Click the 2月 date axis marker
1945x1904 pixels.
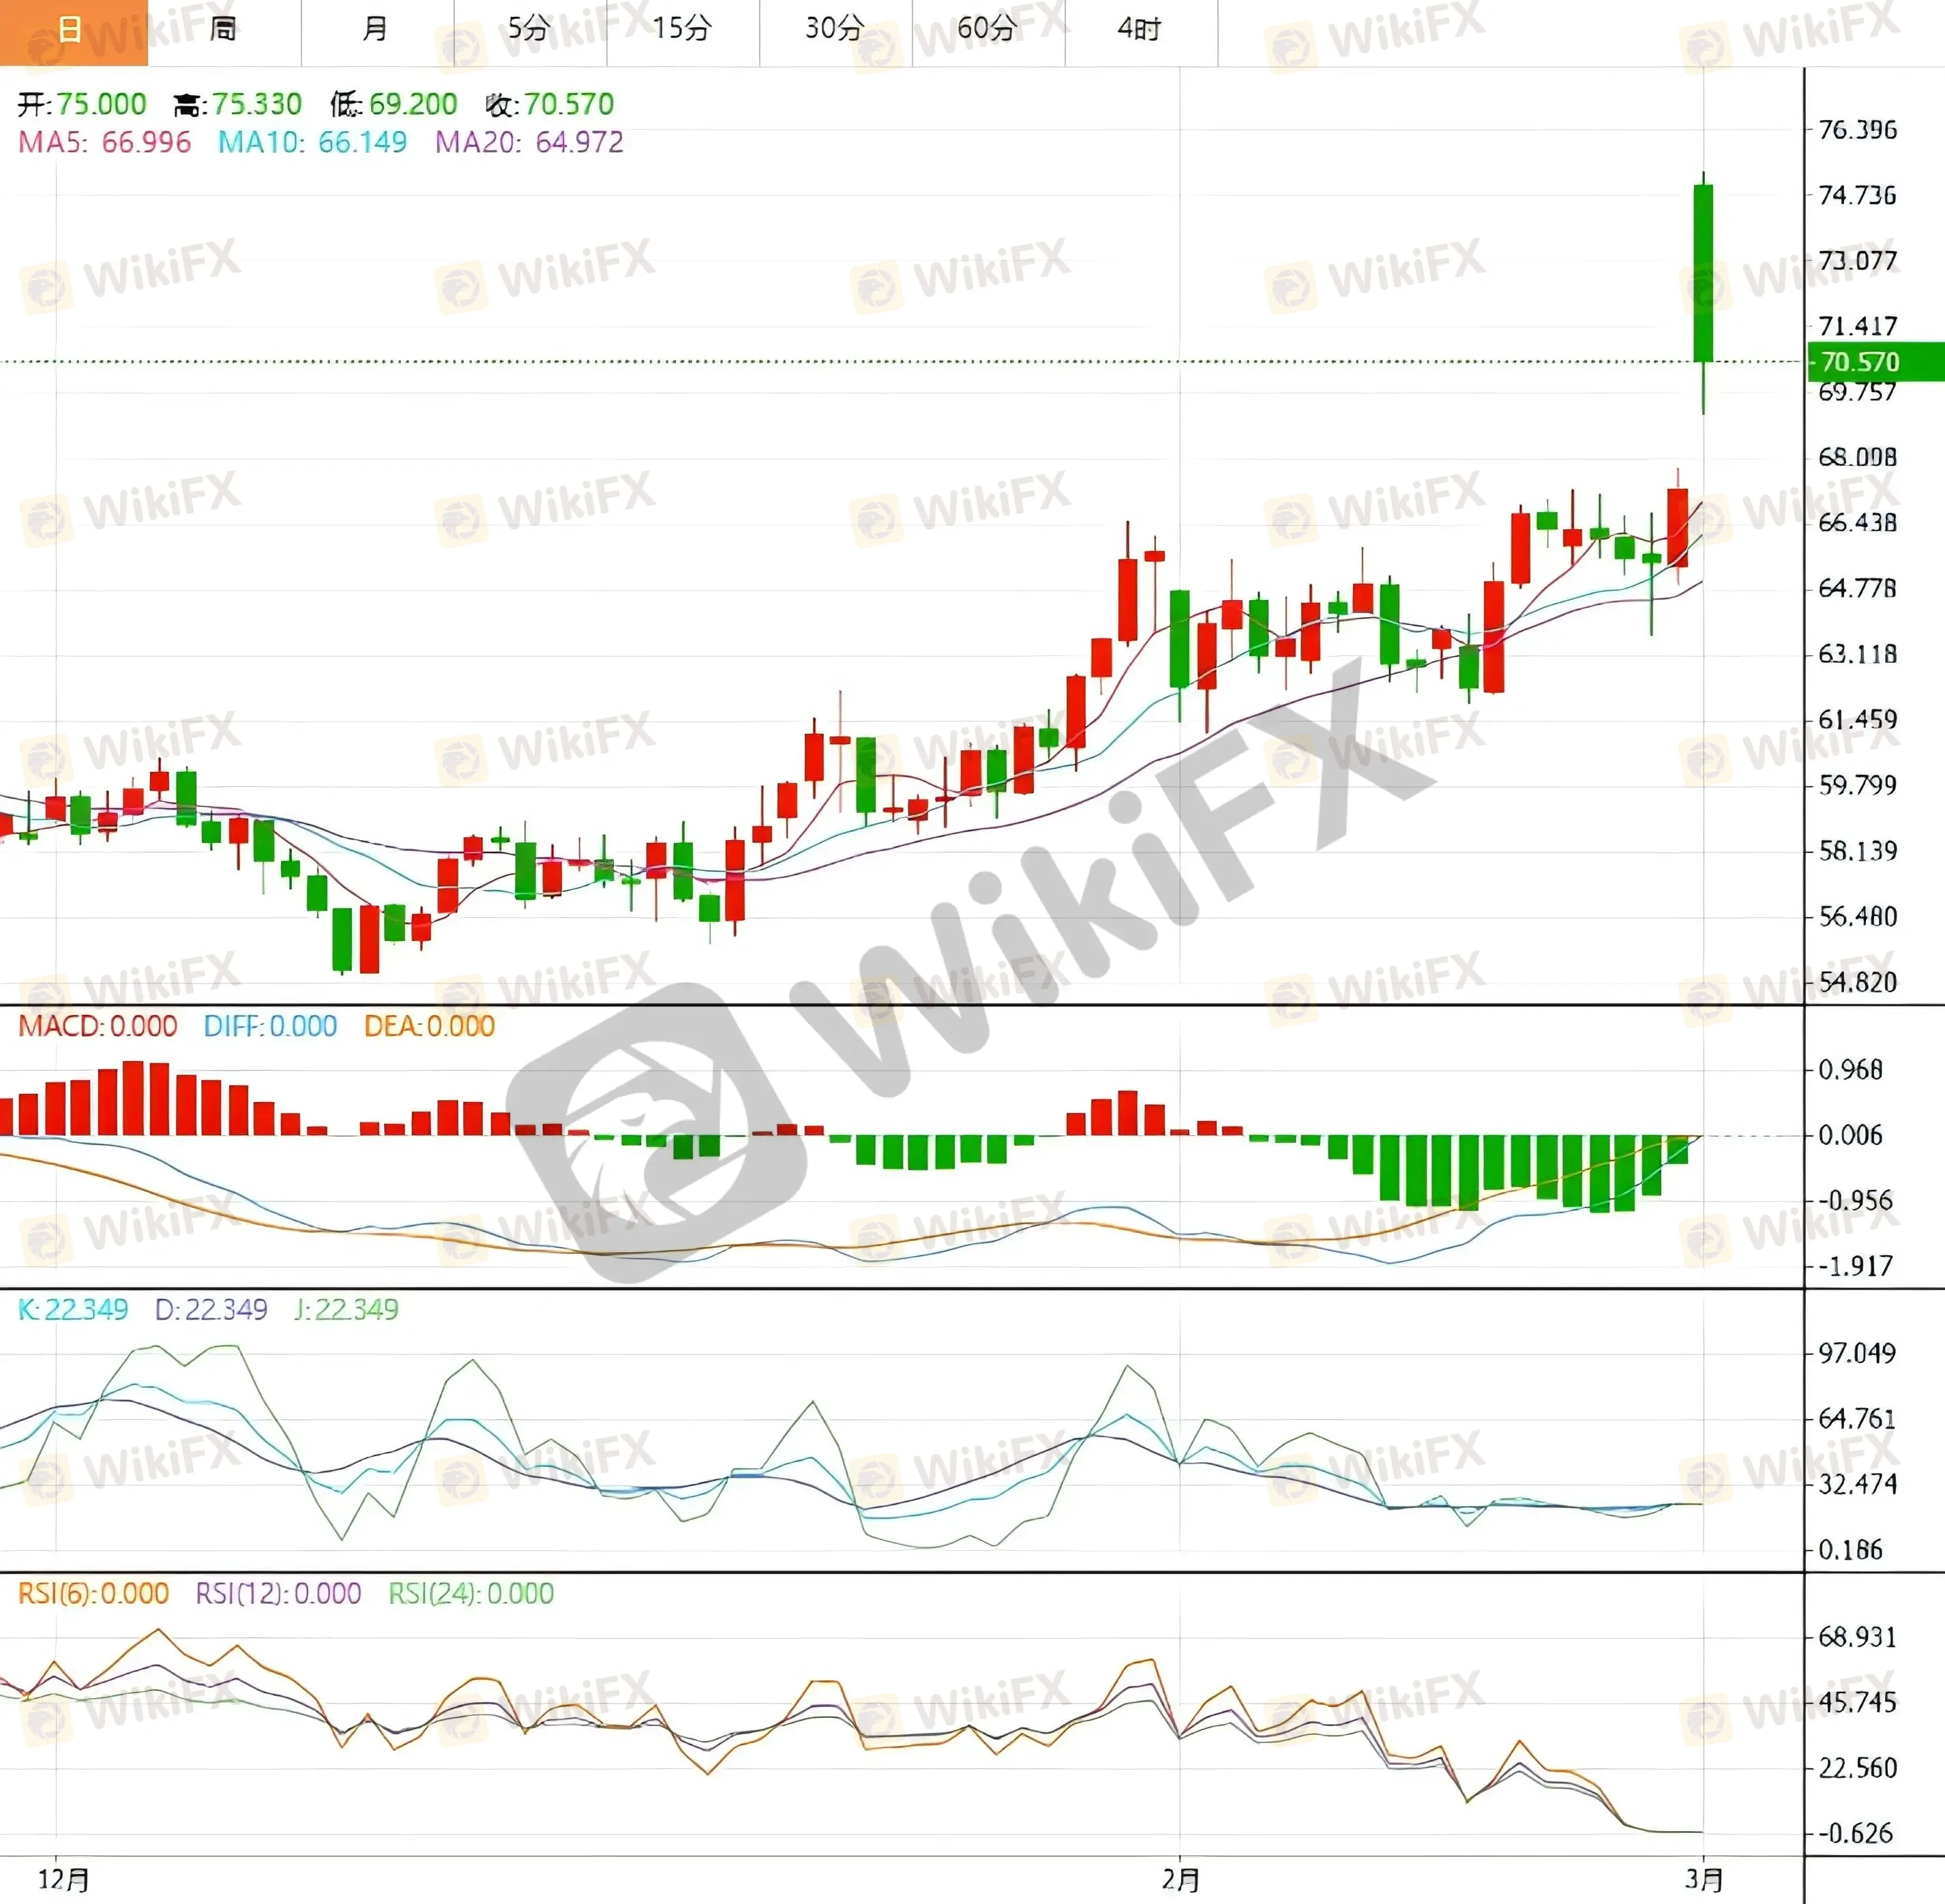[1180, 1879]
